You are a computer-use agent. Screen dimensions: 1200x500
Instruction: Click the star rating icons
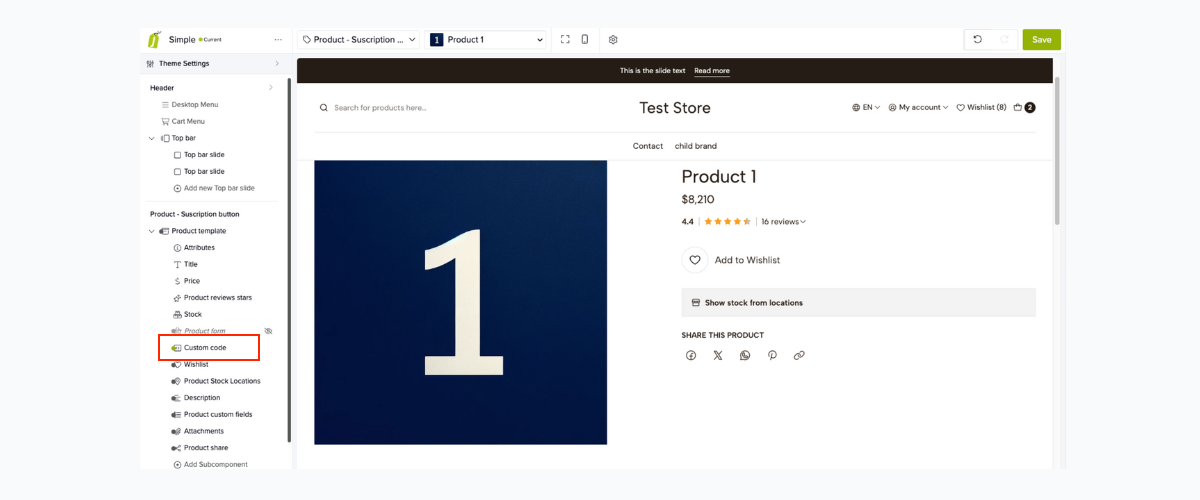[x=728, y=222]
